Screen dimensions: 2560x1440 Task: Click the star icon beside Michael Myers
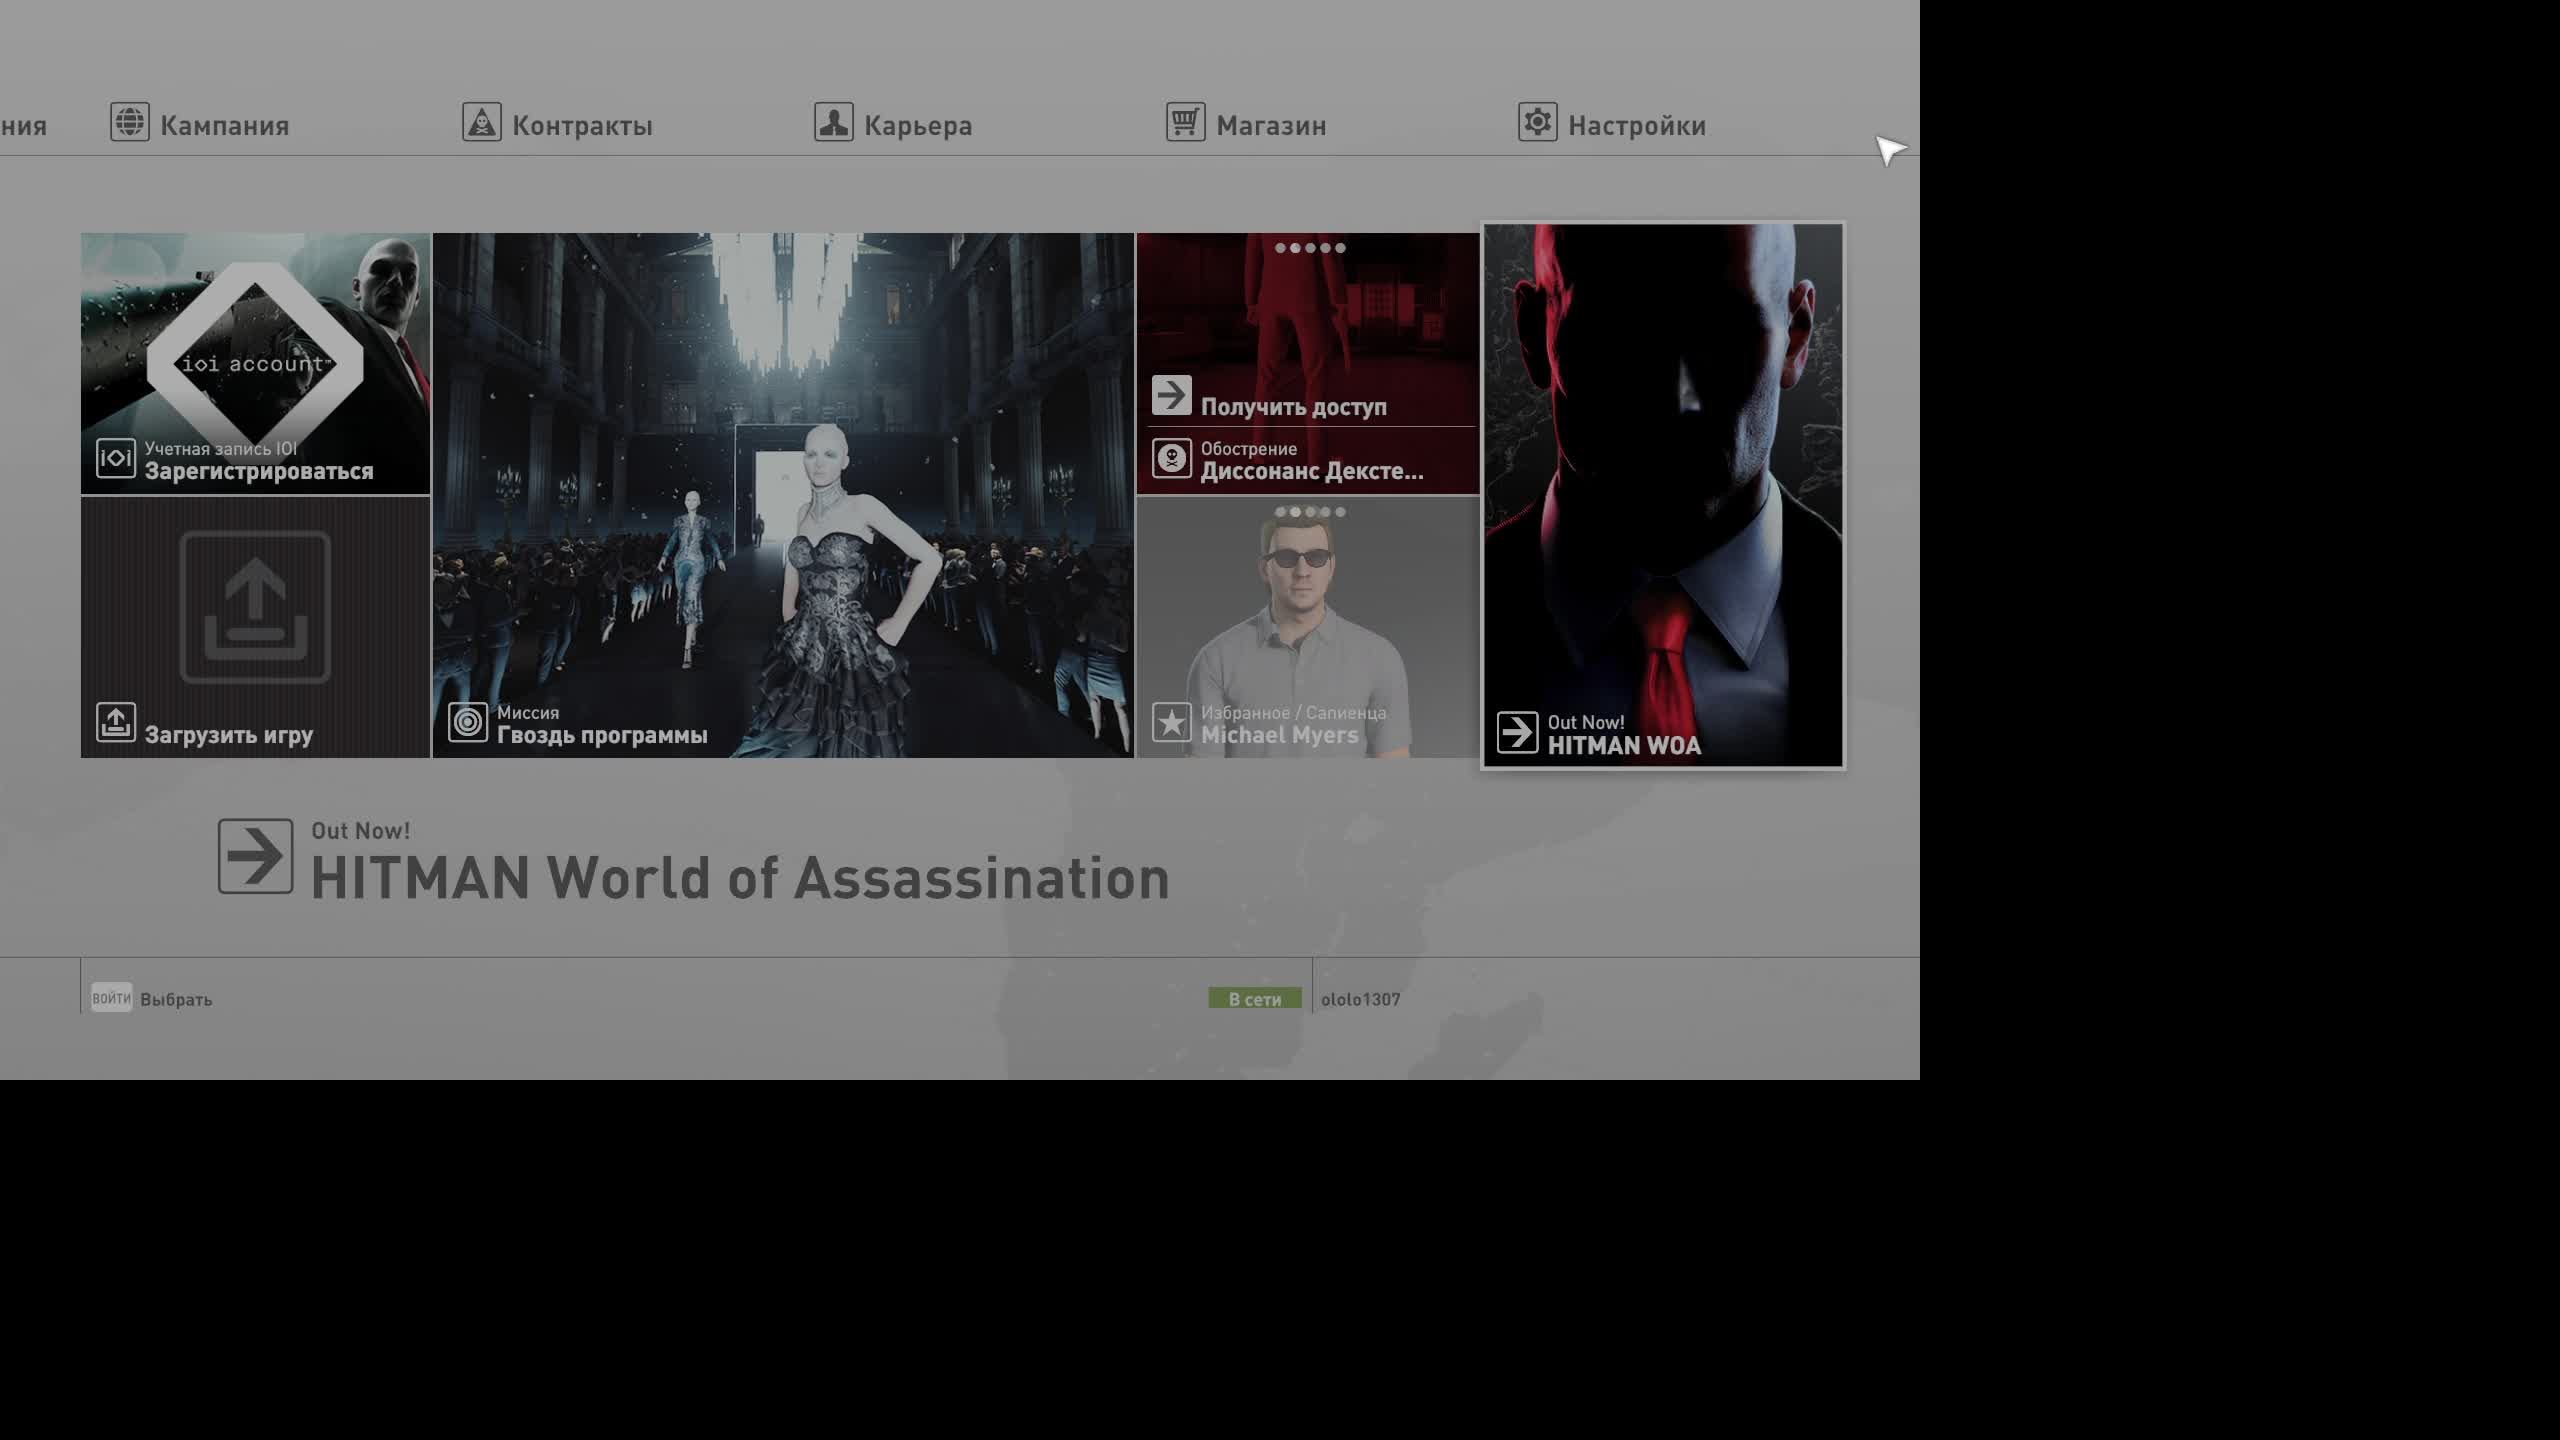click(1171, 722)
